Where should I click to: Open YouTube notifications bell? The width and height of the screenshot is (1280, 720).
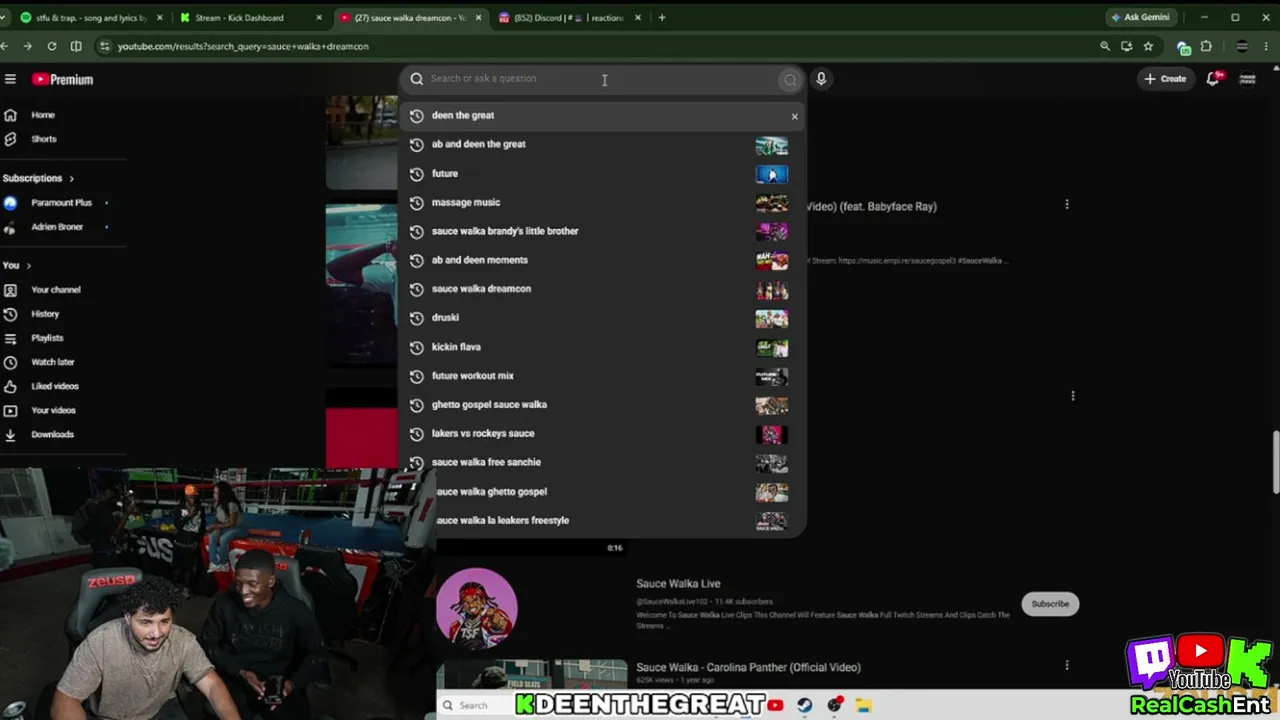(x=1214, y=78)
